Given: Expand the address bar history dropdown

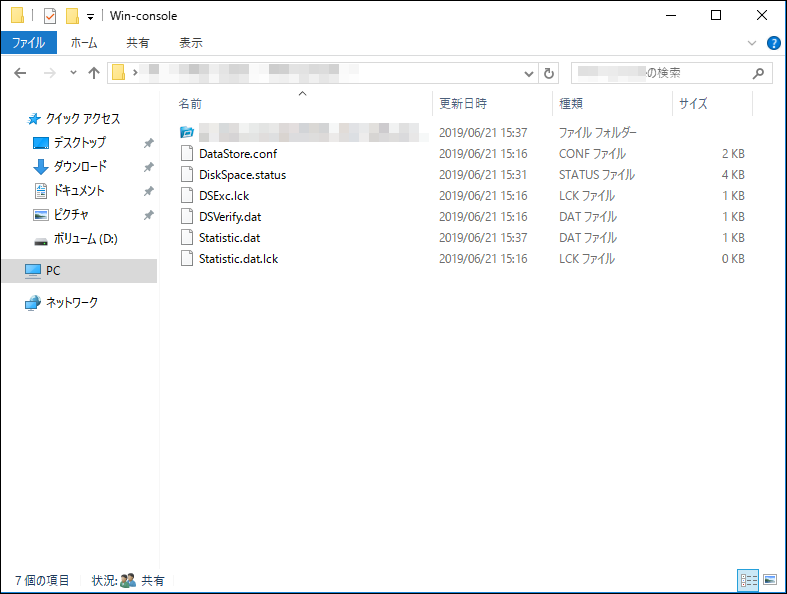Looking at the screenshot, I should [529, 74].
